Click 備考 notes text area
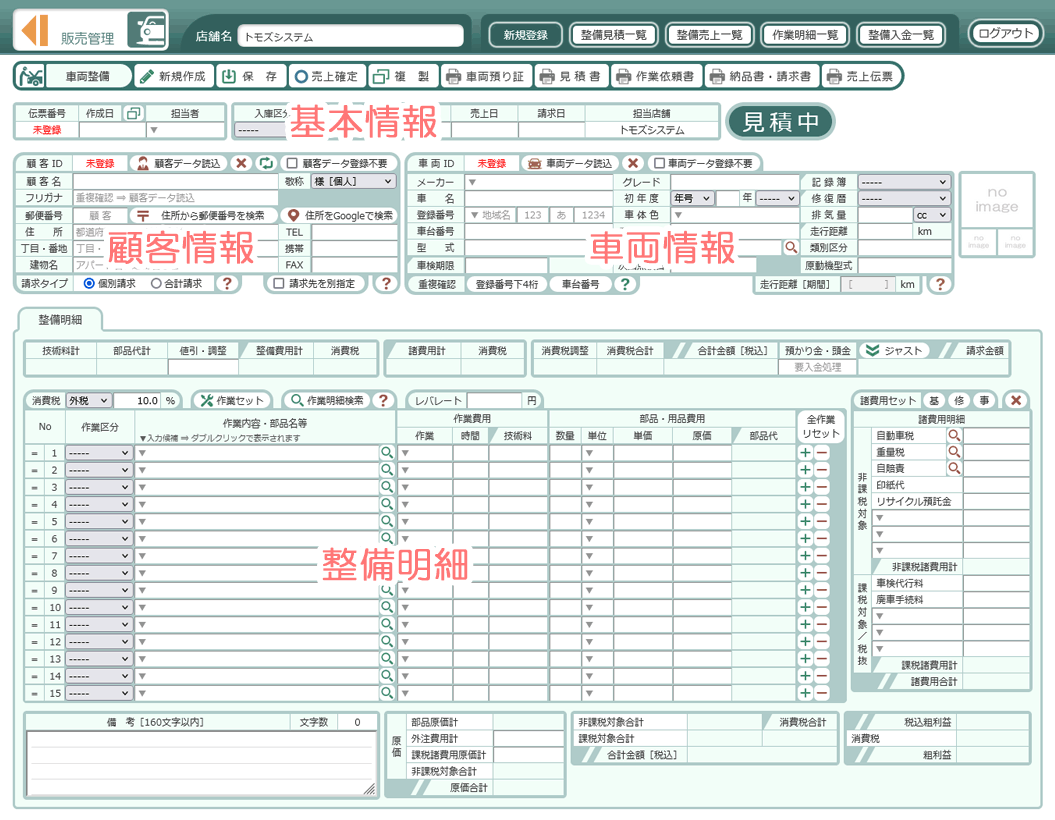The height and width of the screenshot is (820, 1055). [202, 763]
